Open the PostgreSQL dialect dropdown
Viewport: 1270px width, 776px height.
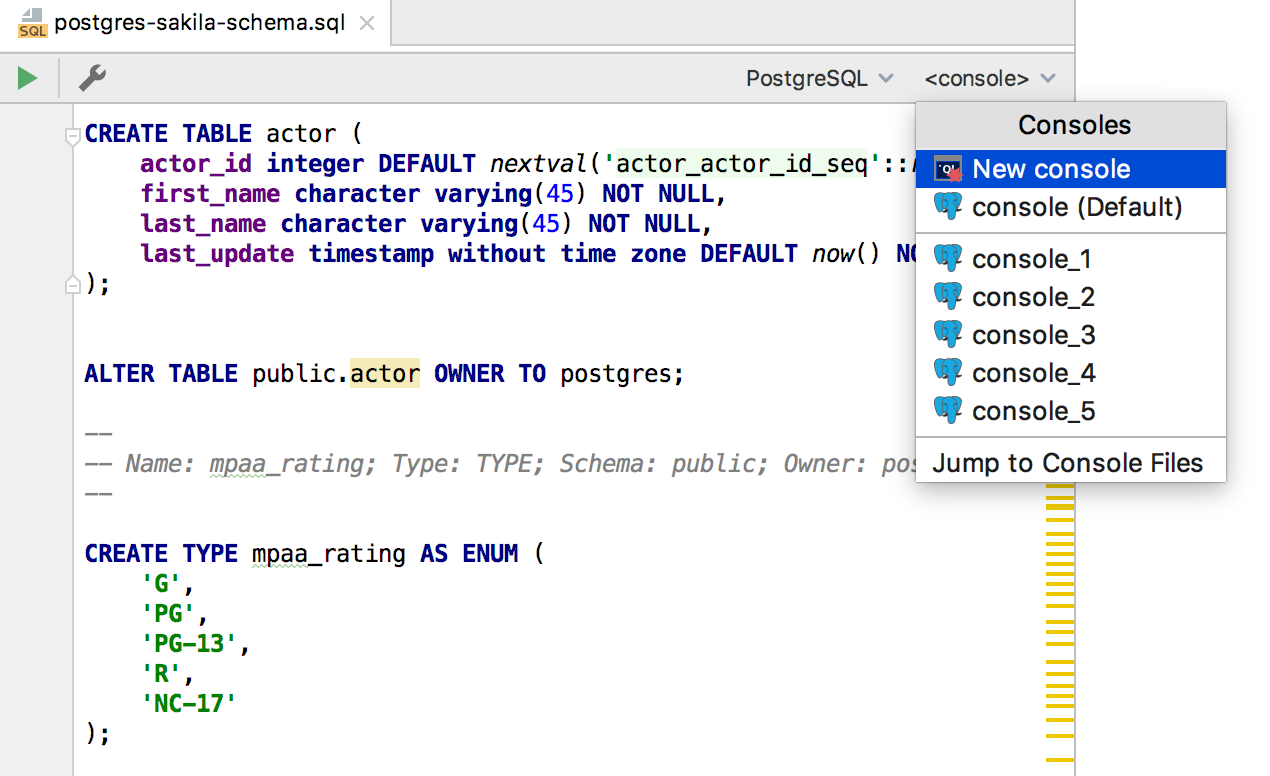pyautogui.click(x=819, y=78)
